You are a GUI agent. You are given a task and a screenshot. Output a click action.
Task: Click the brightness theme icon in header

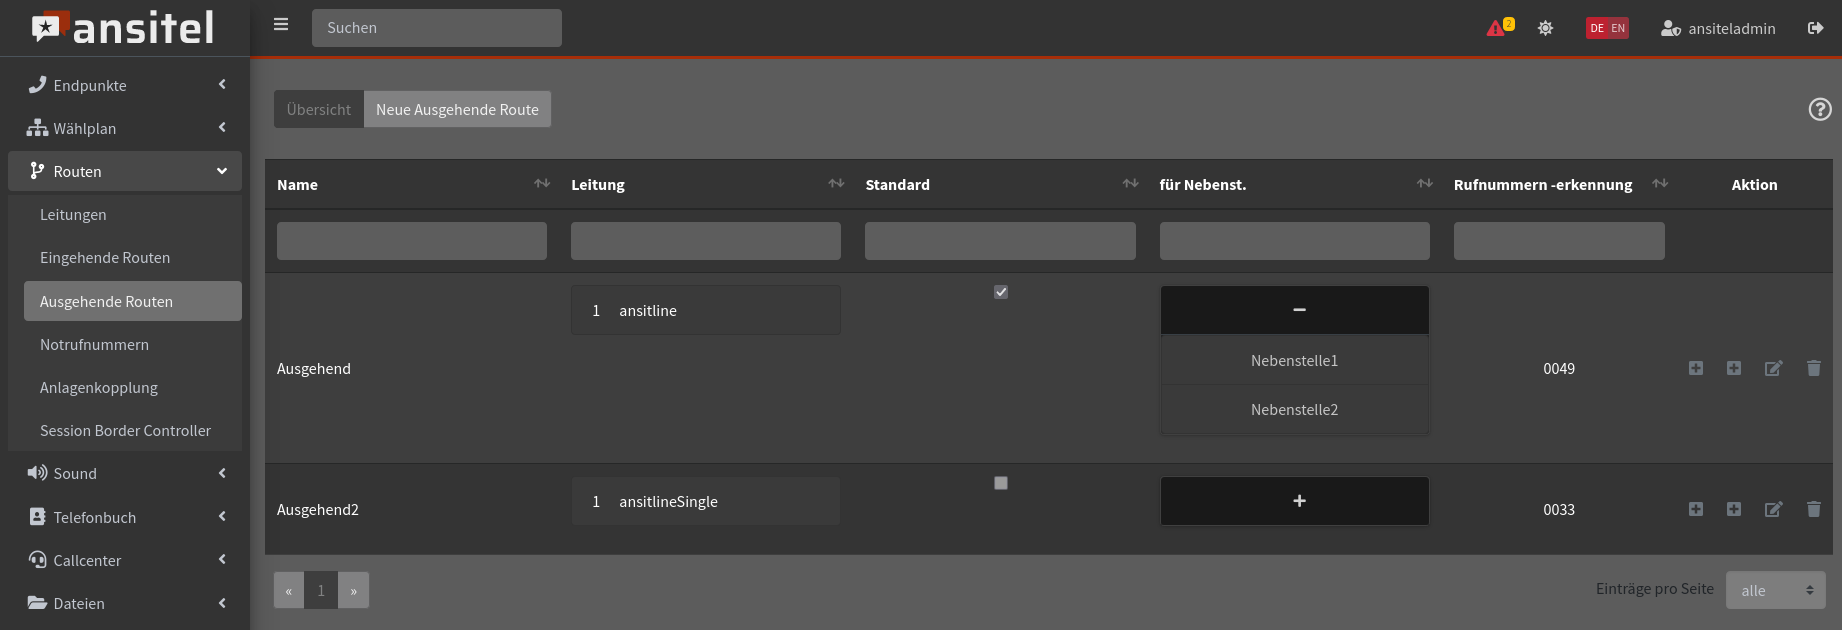point(1545,28)
